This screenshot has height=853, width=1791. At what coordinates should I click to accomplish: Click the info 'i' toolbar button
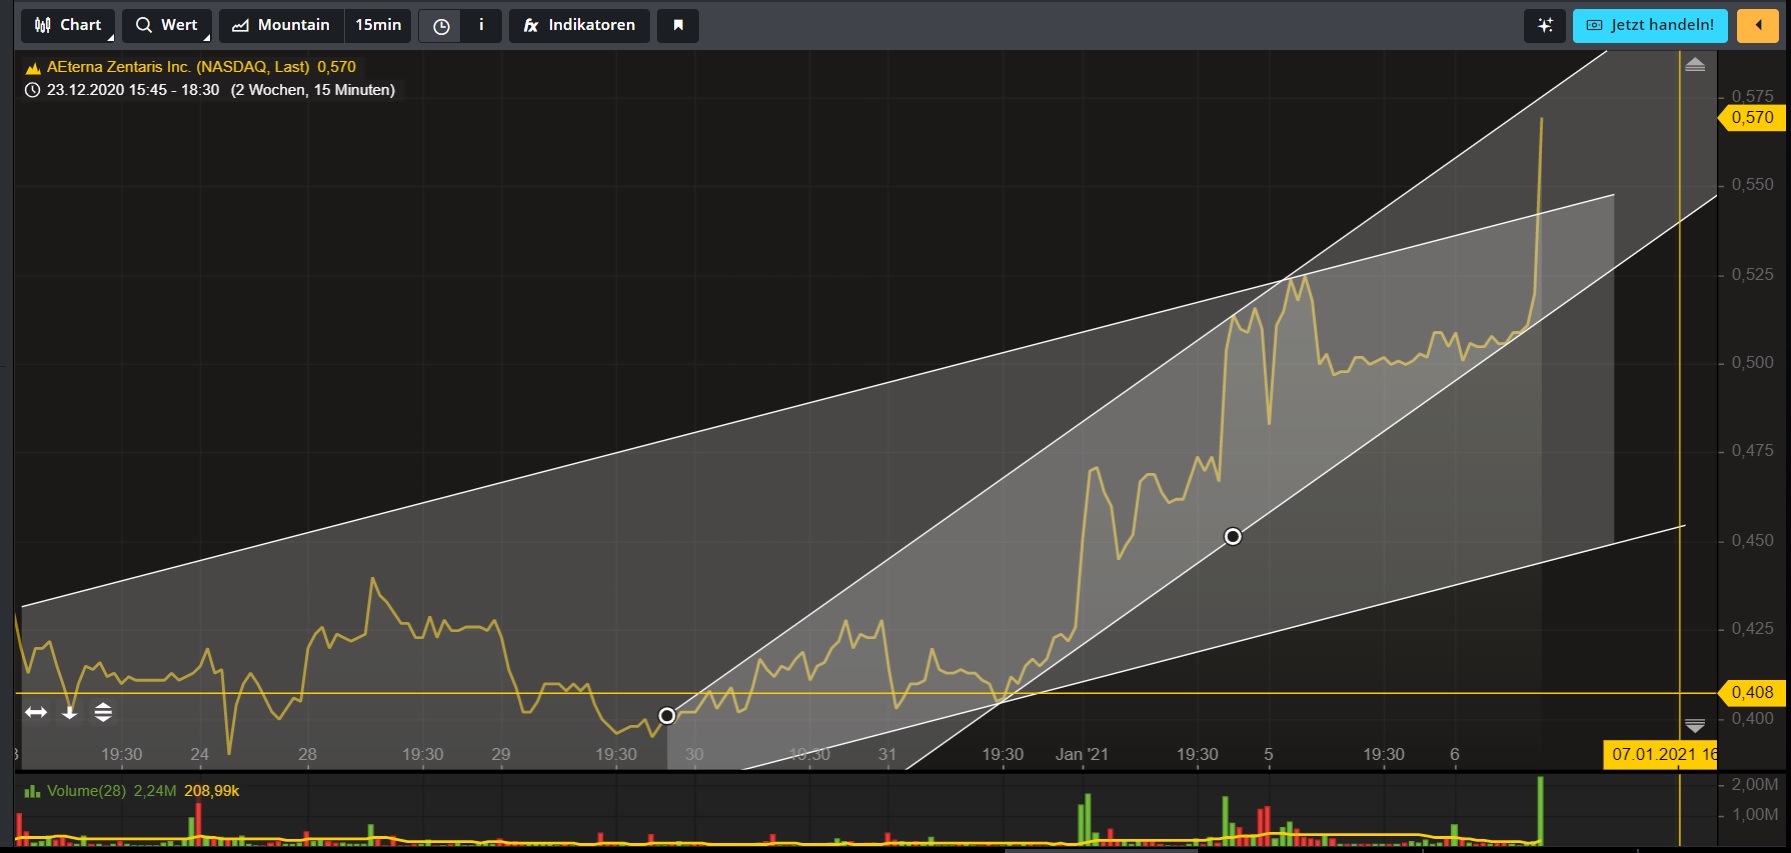481,25
